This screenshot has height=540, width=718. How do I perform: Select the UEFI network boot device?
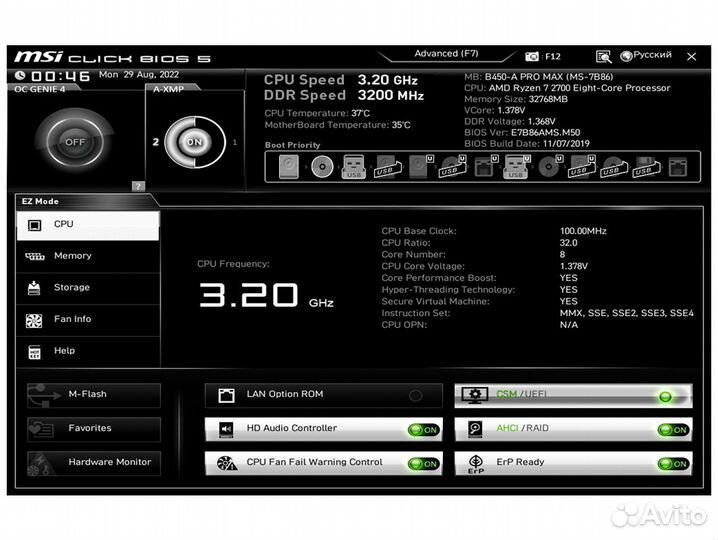tap(485, 167)
